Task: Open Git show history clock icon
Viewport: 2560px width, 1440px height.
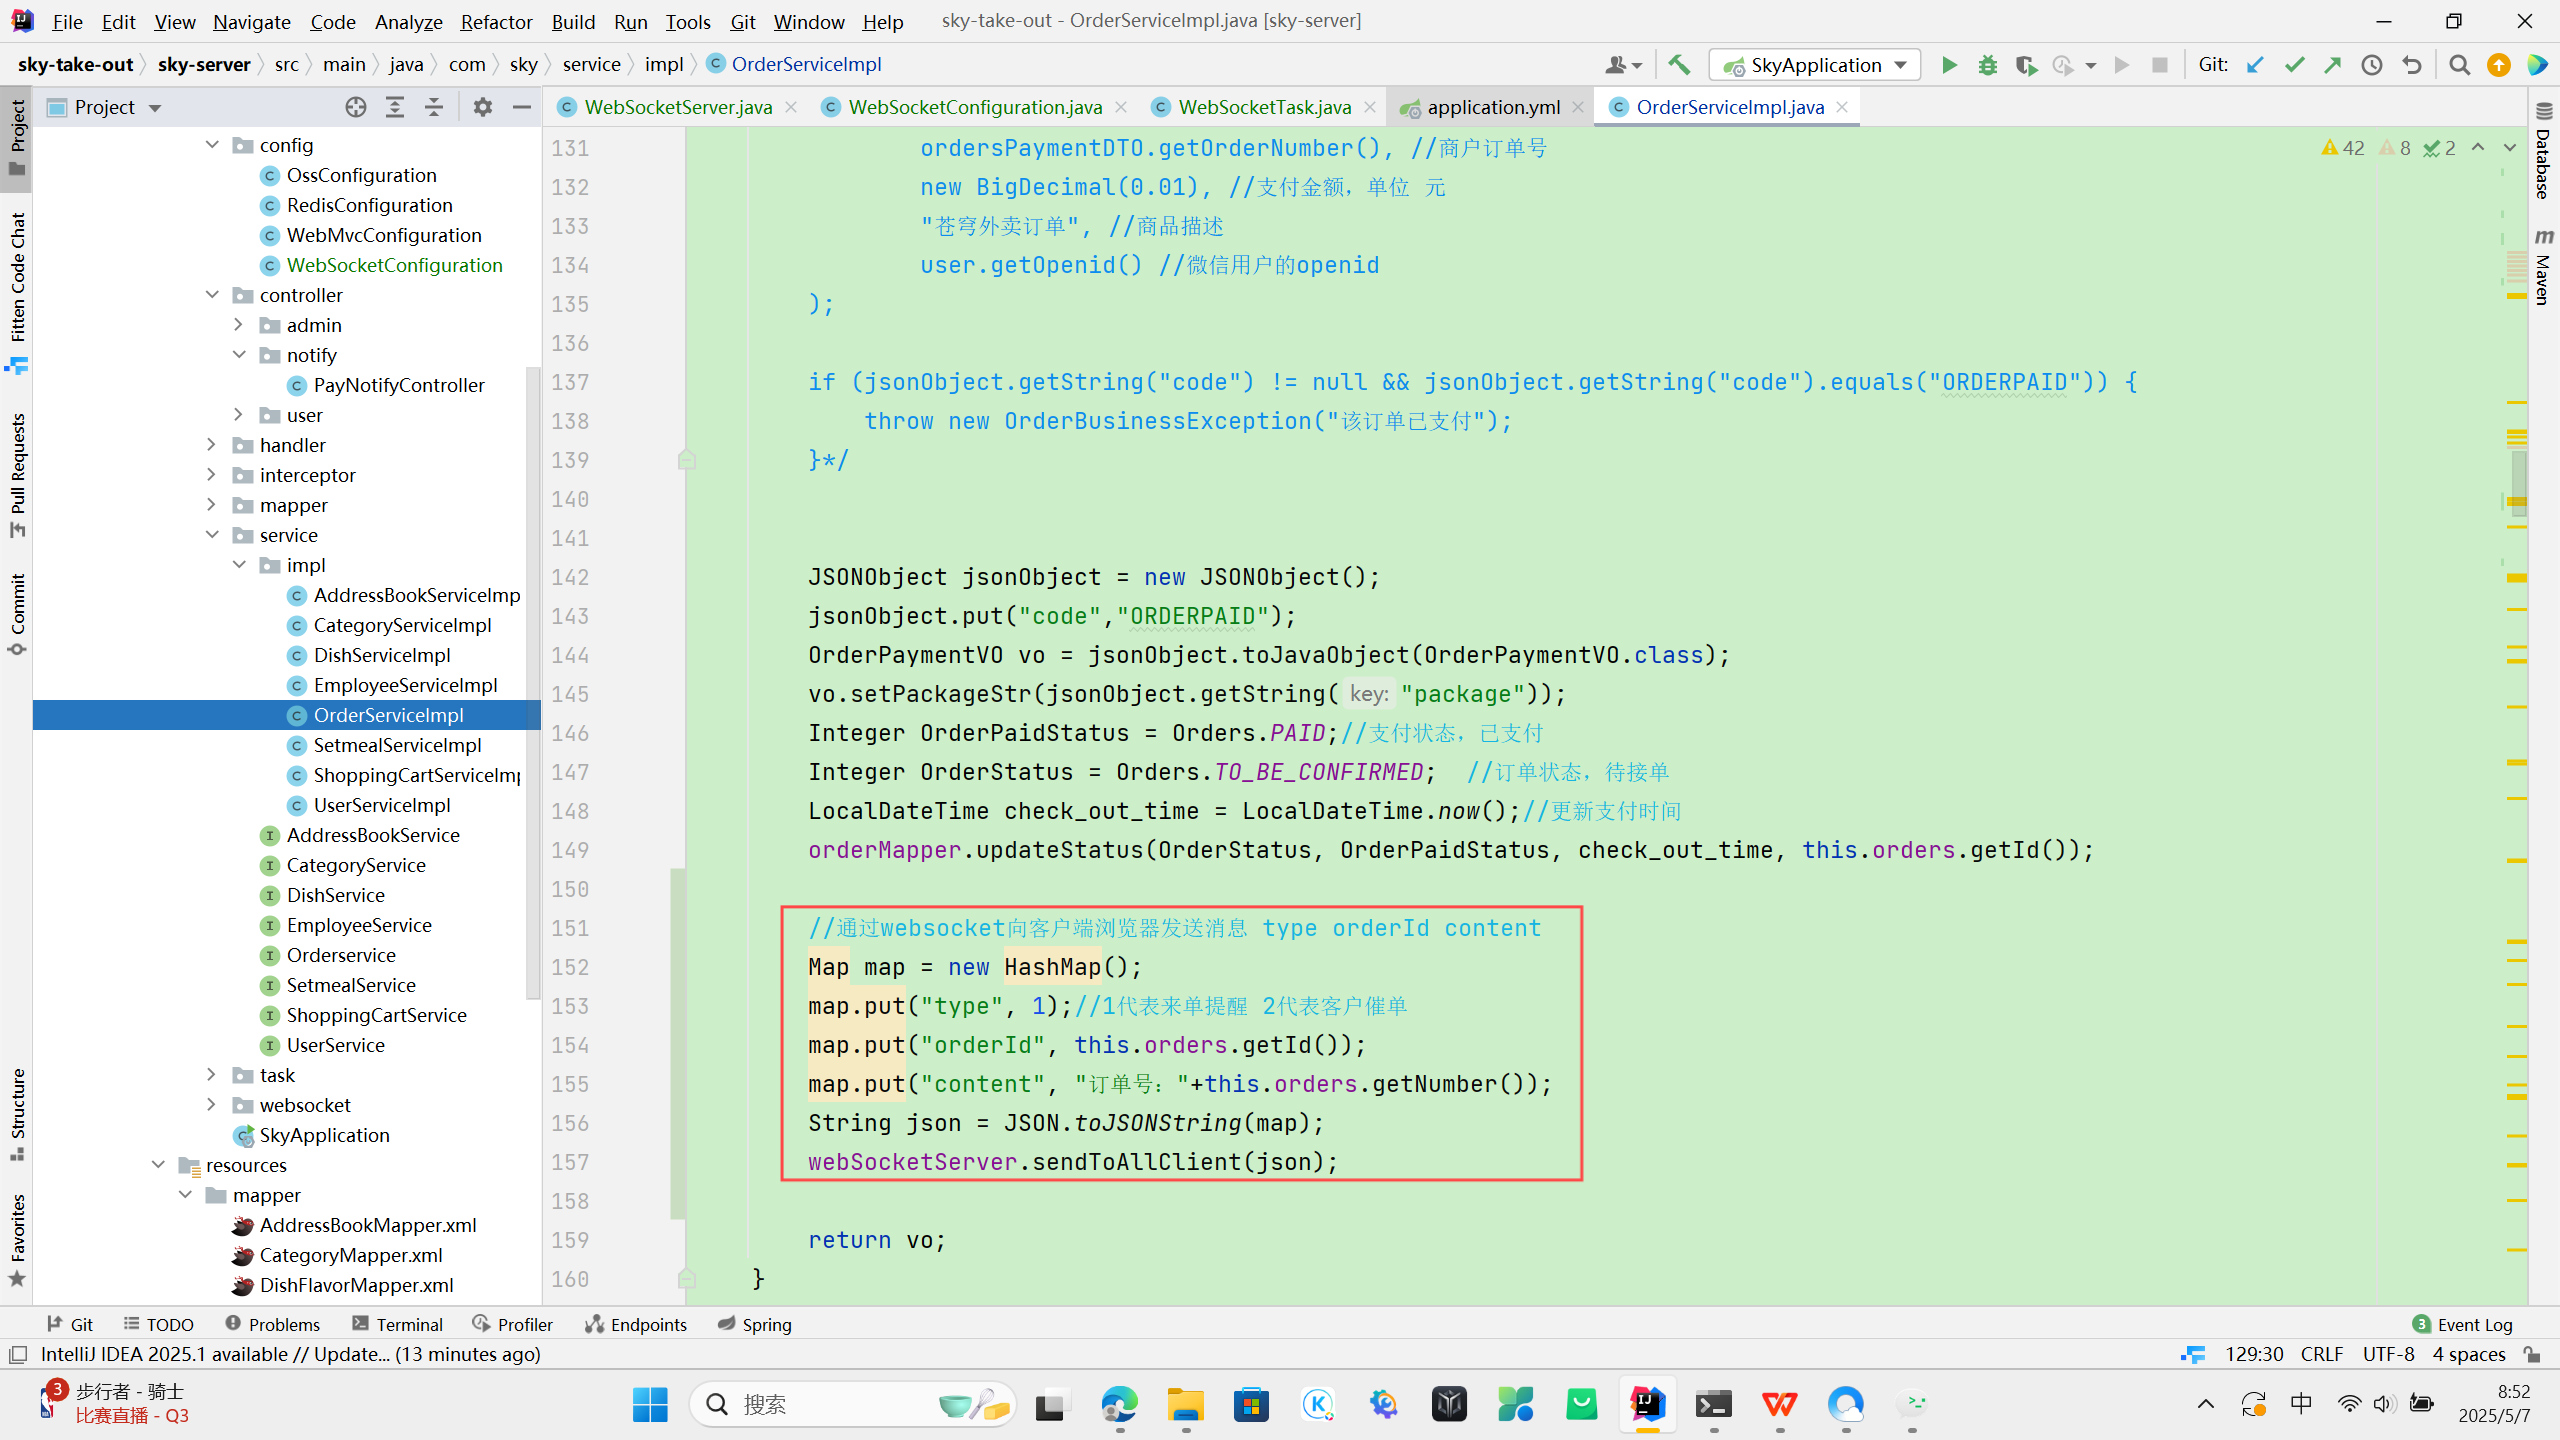Action: pos(2371,65)
